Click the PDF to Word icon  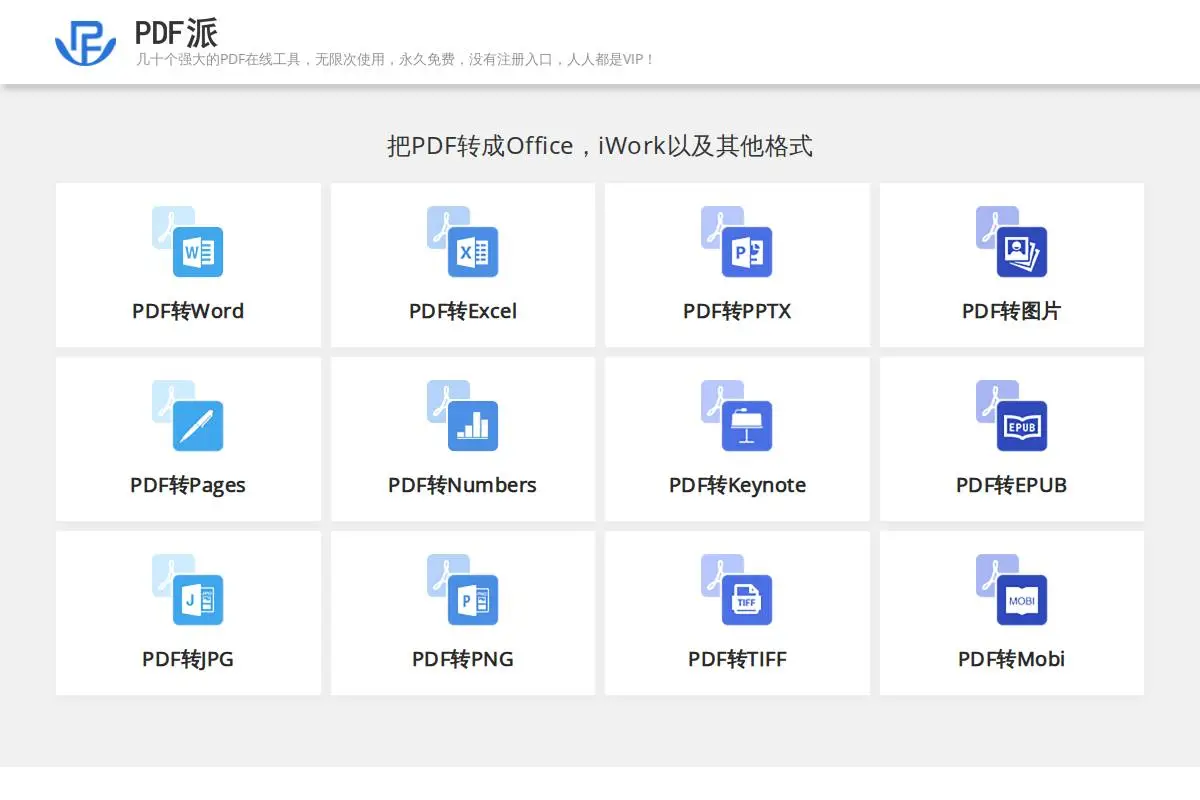tap(188, 241)
